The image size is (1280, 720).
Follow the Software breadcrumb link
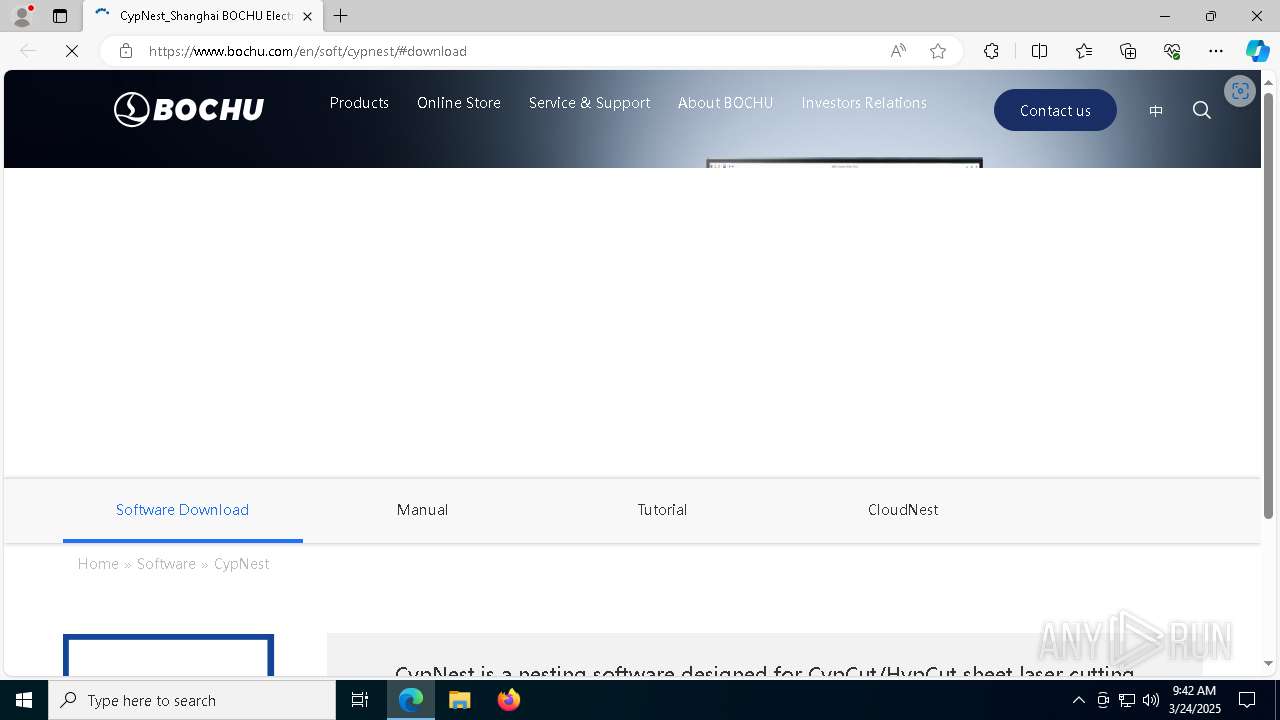pos(166,564)
